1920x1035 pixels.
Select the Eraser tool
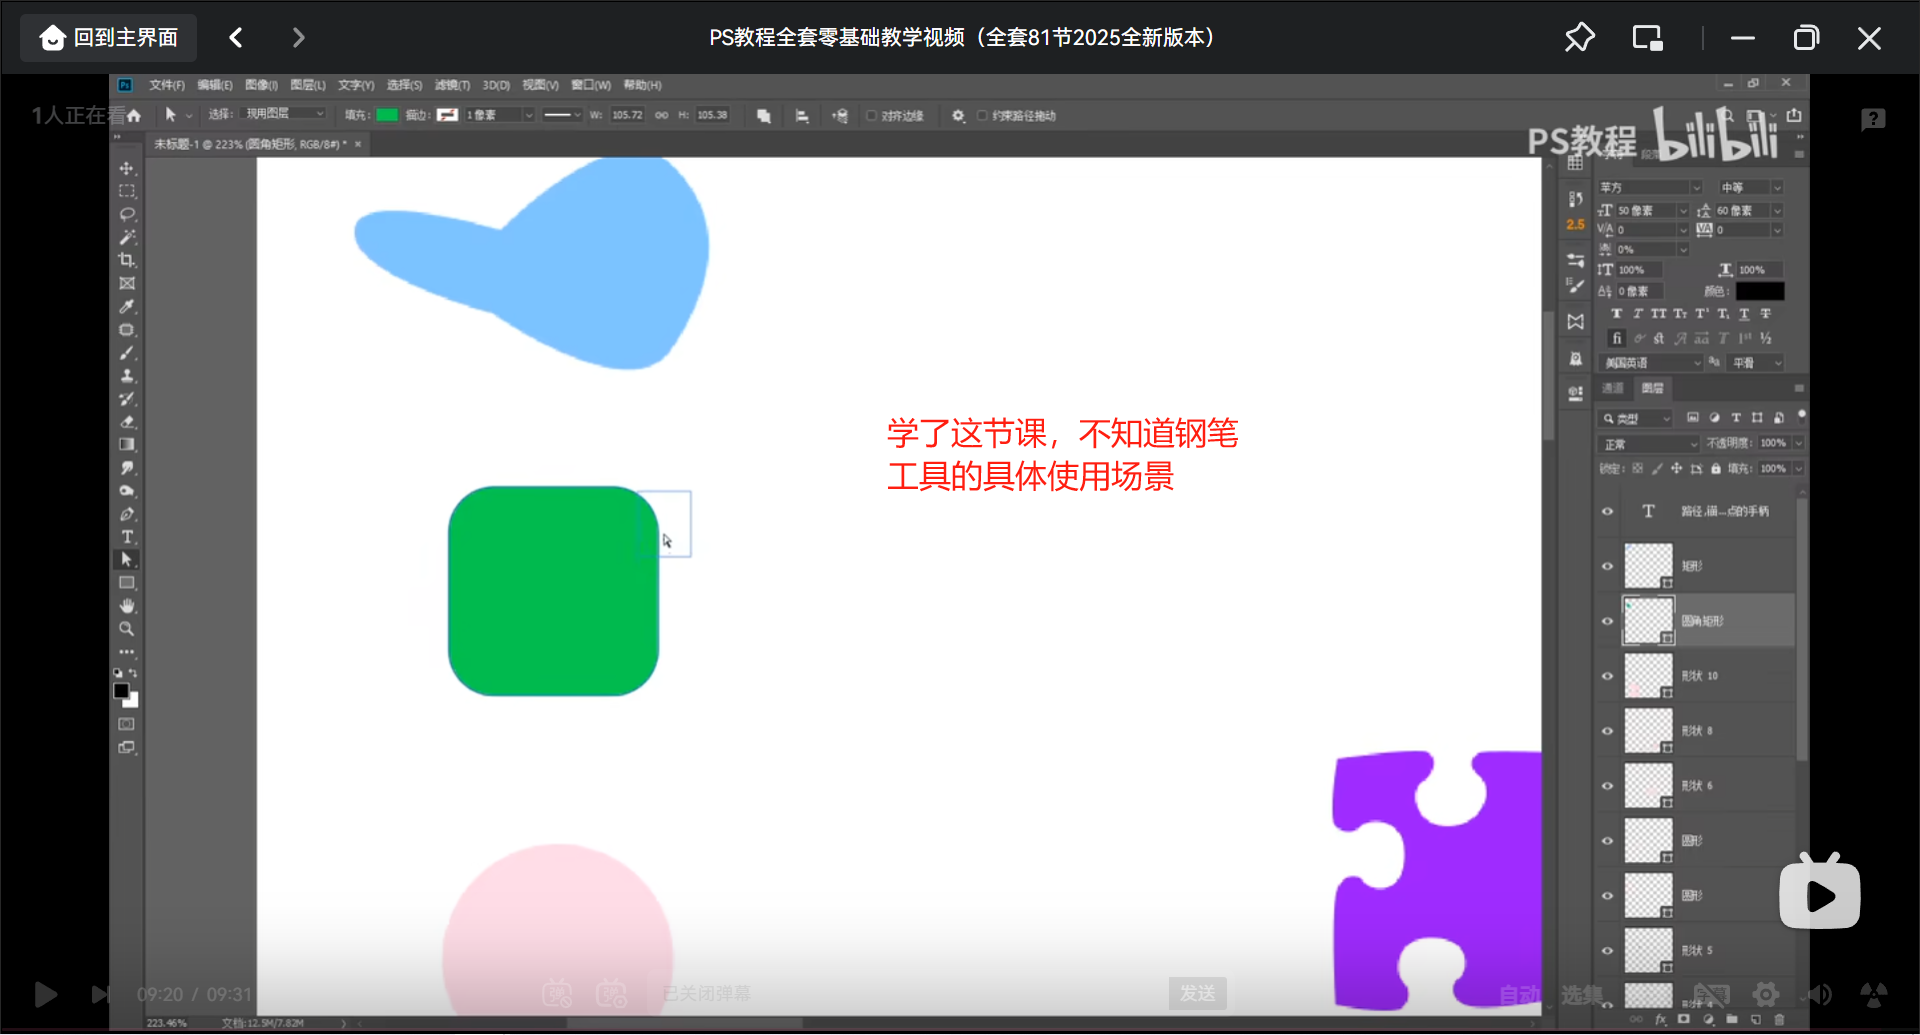[x=127, y=422]
